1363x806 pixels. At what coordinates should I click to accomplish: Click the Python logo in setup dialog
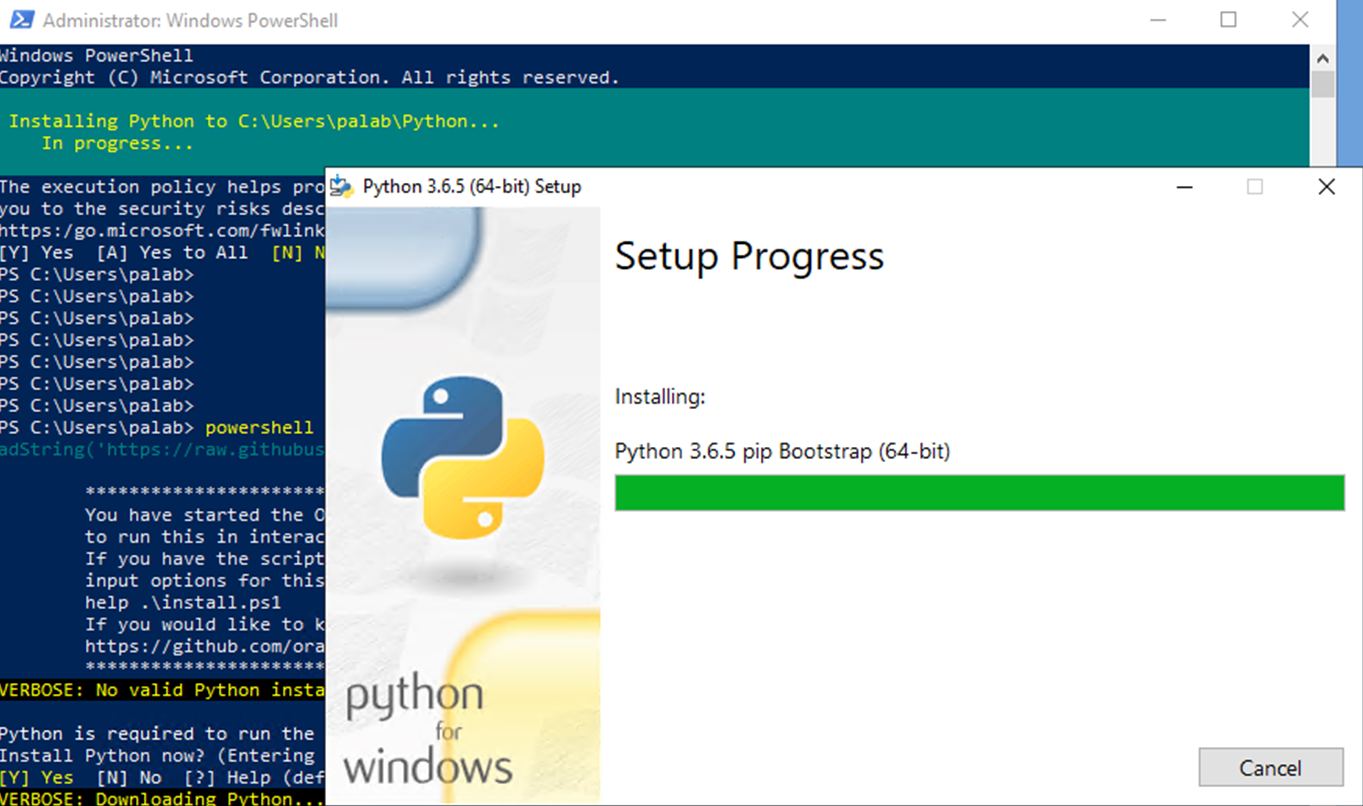463,457
